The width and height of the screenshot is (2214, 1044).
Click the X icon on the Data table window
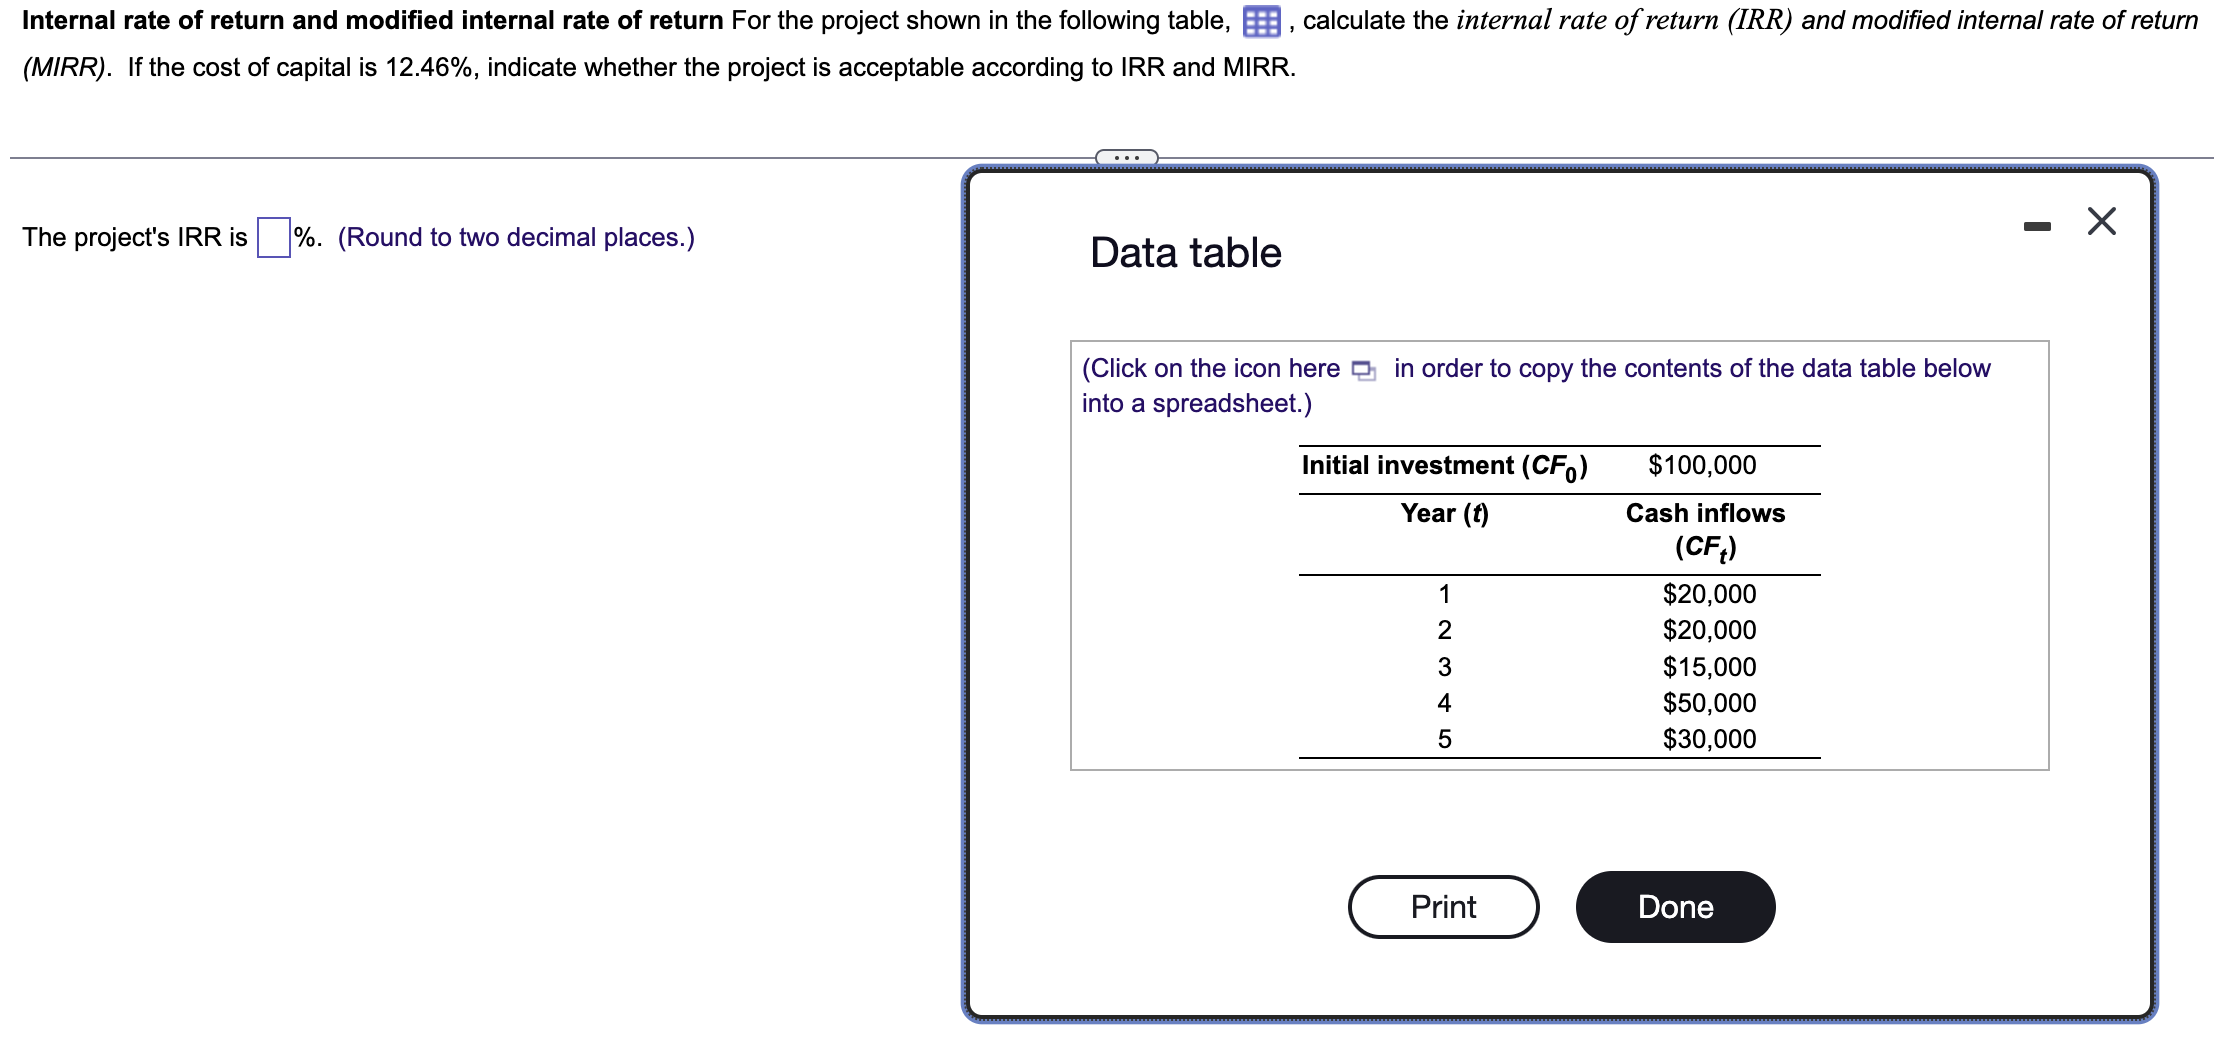(x=2101, y=222)
